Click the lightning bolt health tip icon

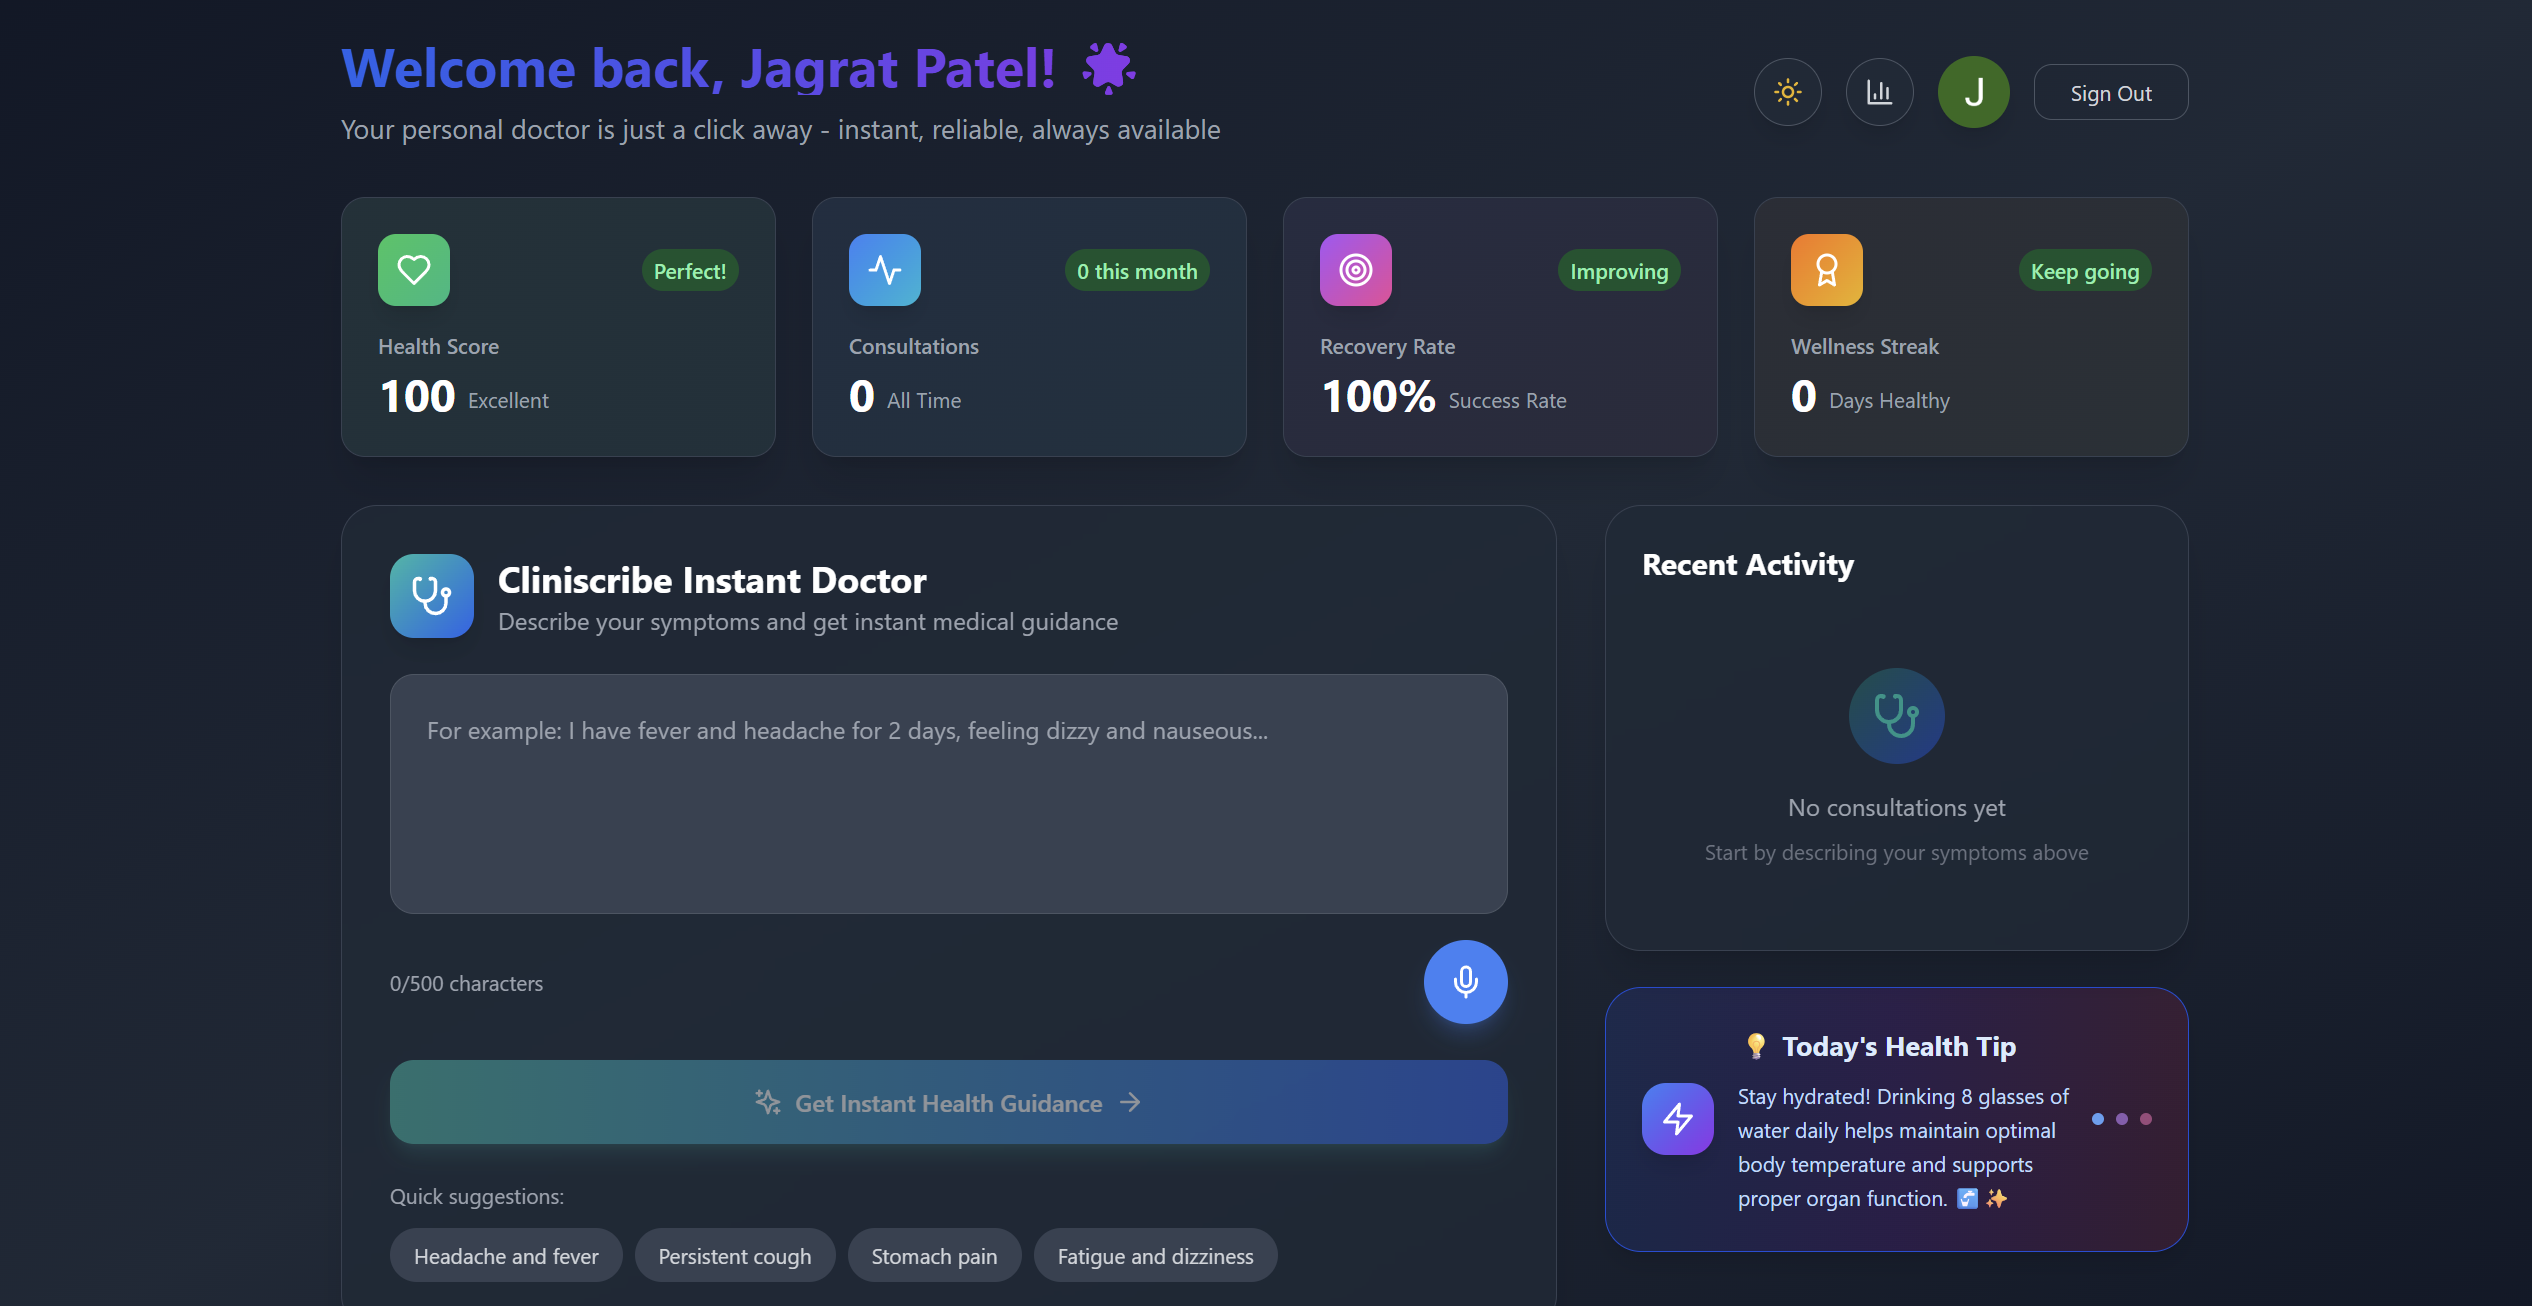tap(1678, 1119)
